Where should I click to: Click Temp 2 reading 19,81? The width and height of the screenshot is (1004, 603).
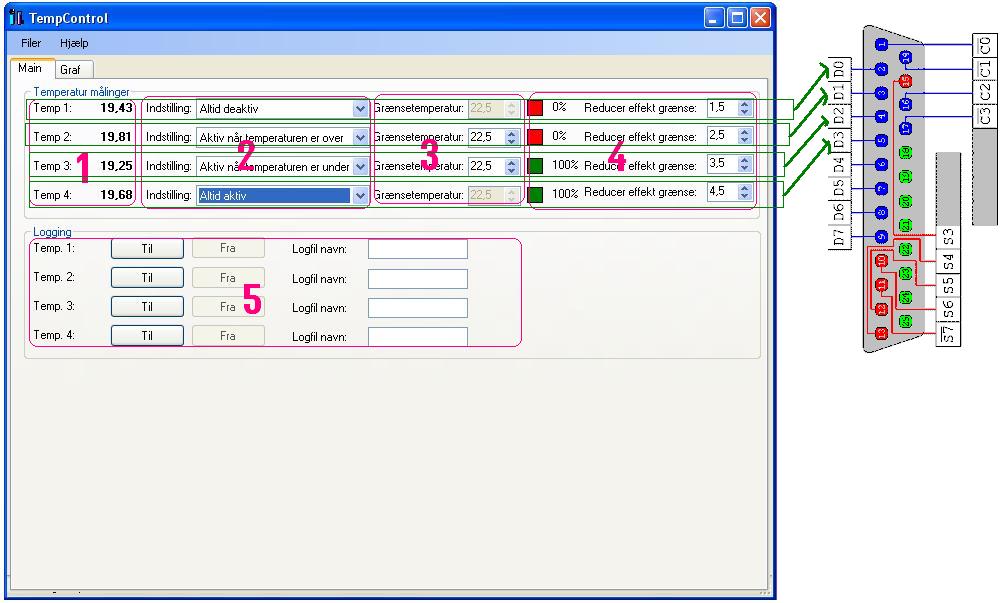117,136
